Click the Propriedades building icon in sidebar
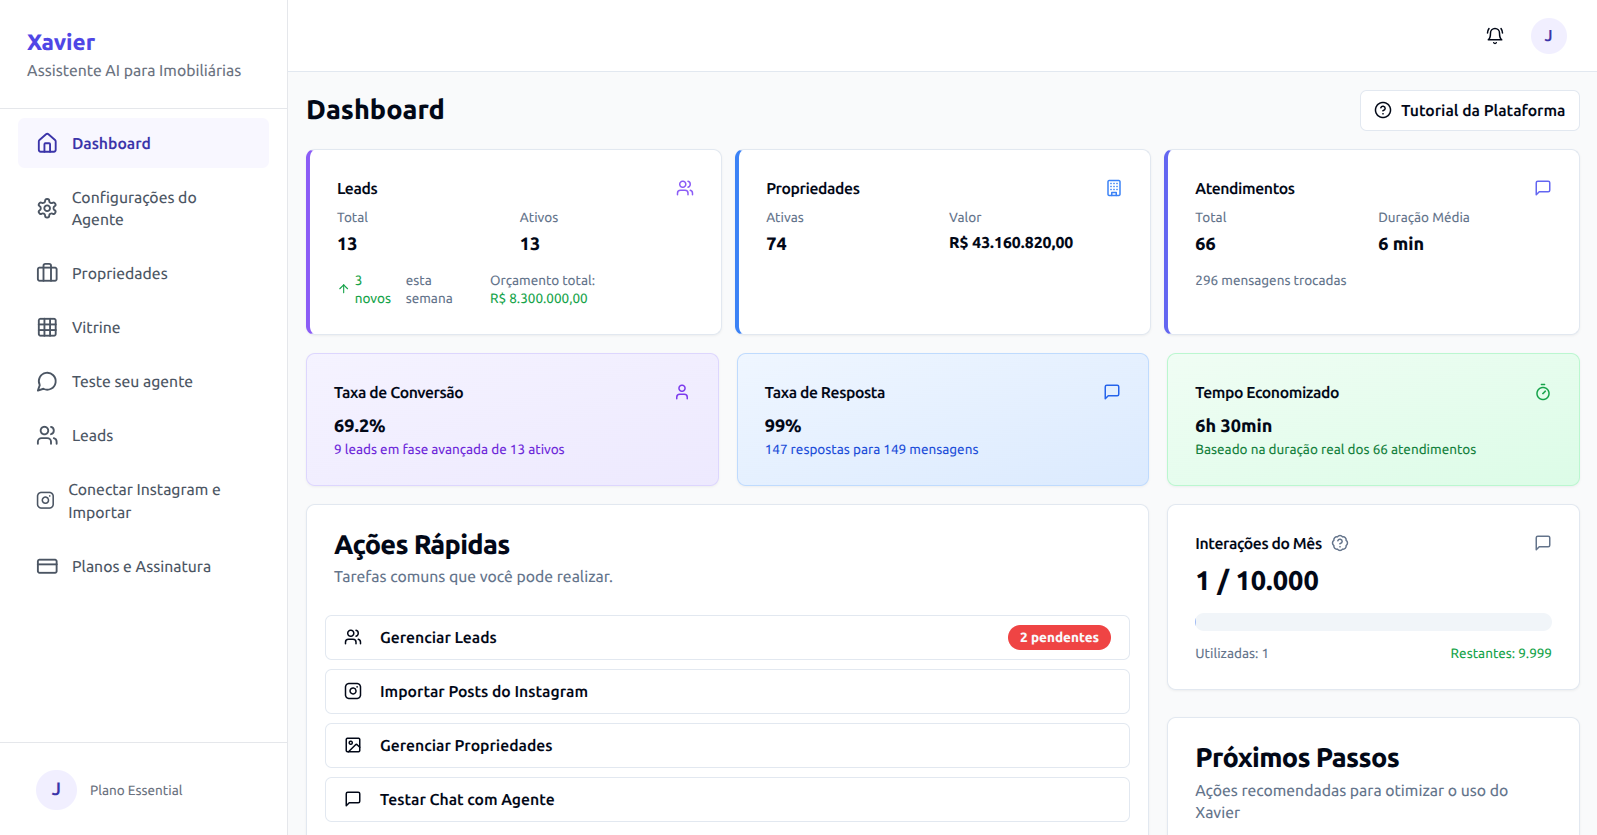The height and width of the screenshot is (835, 1597). tap(47, 273)
